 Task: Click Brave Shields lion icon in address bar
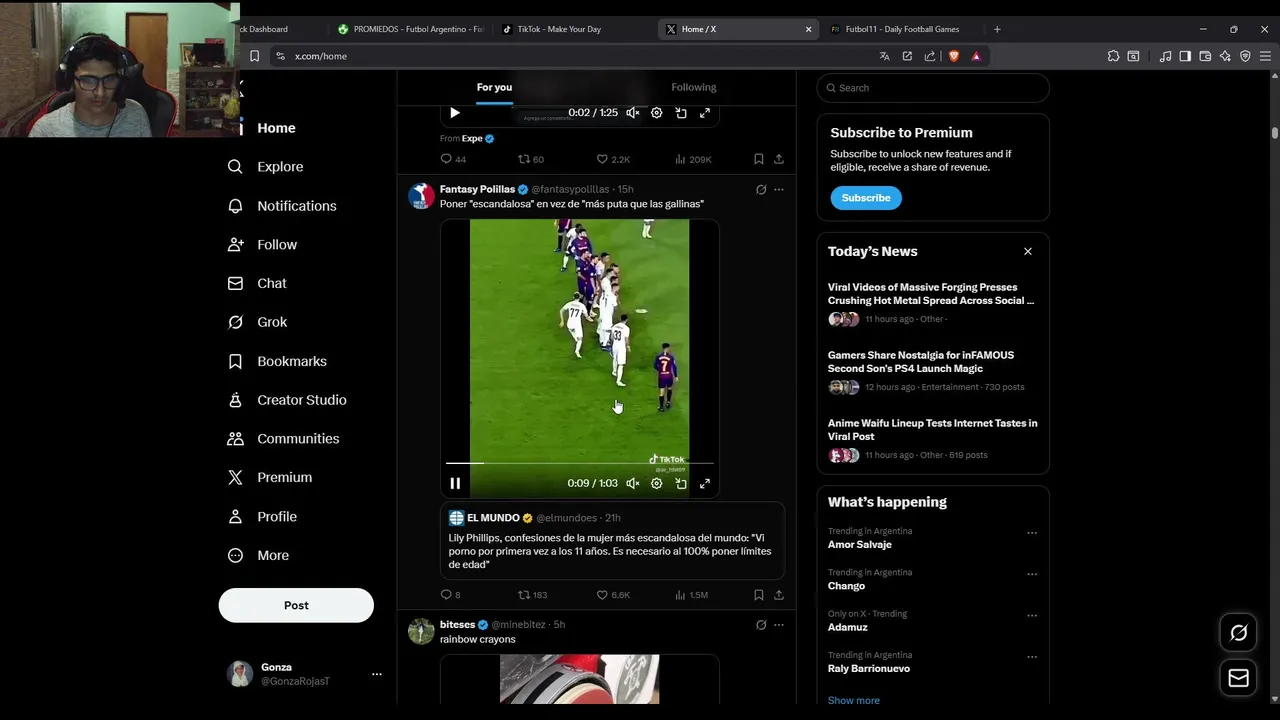tap(954, 57)
